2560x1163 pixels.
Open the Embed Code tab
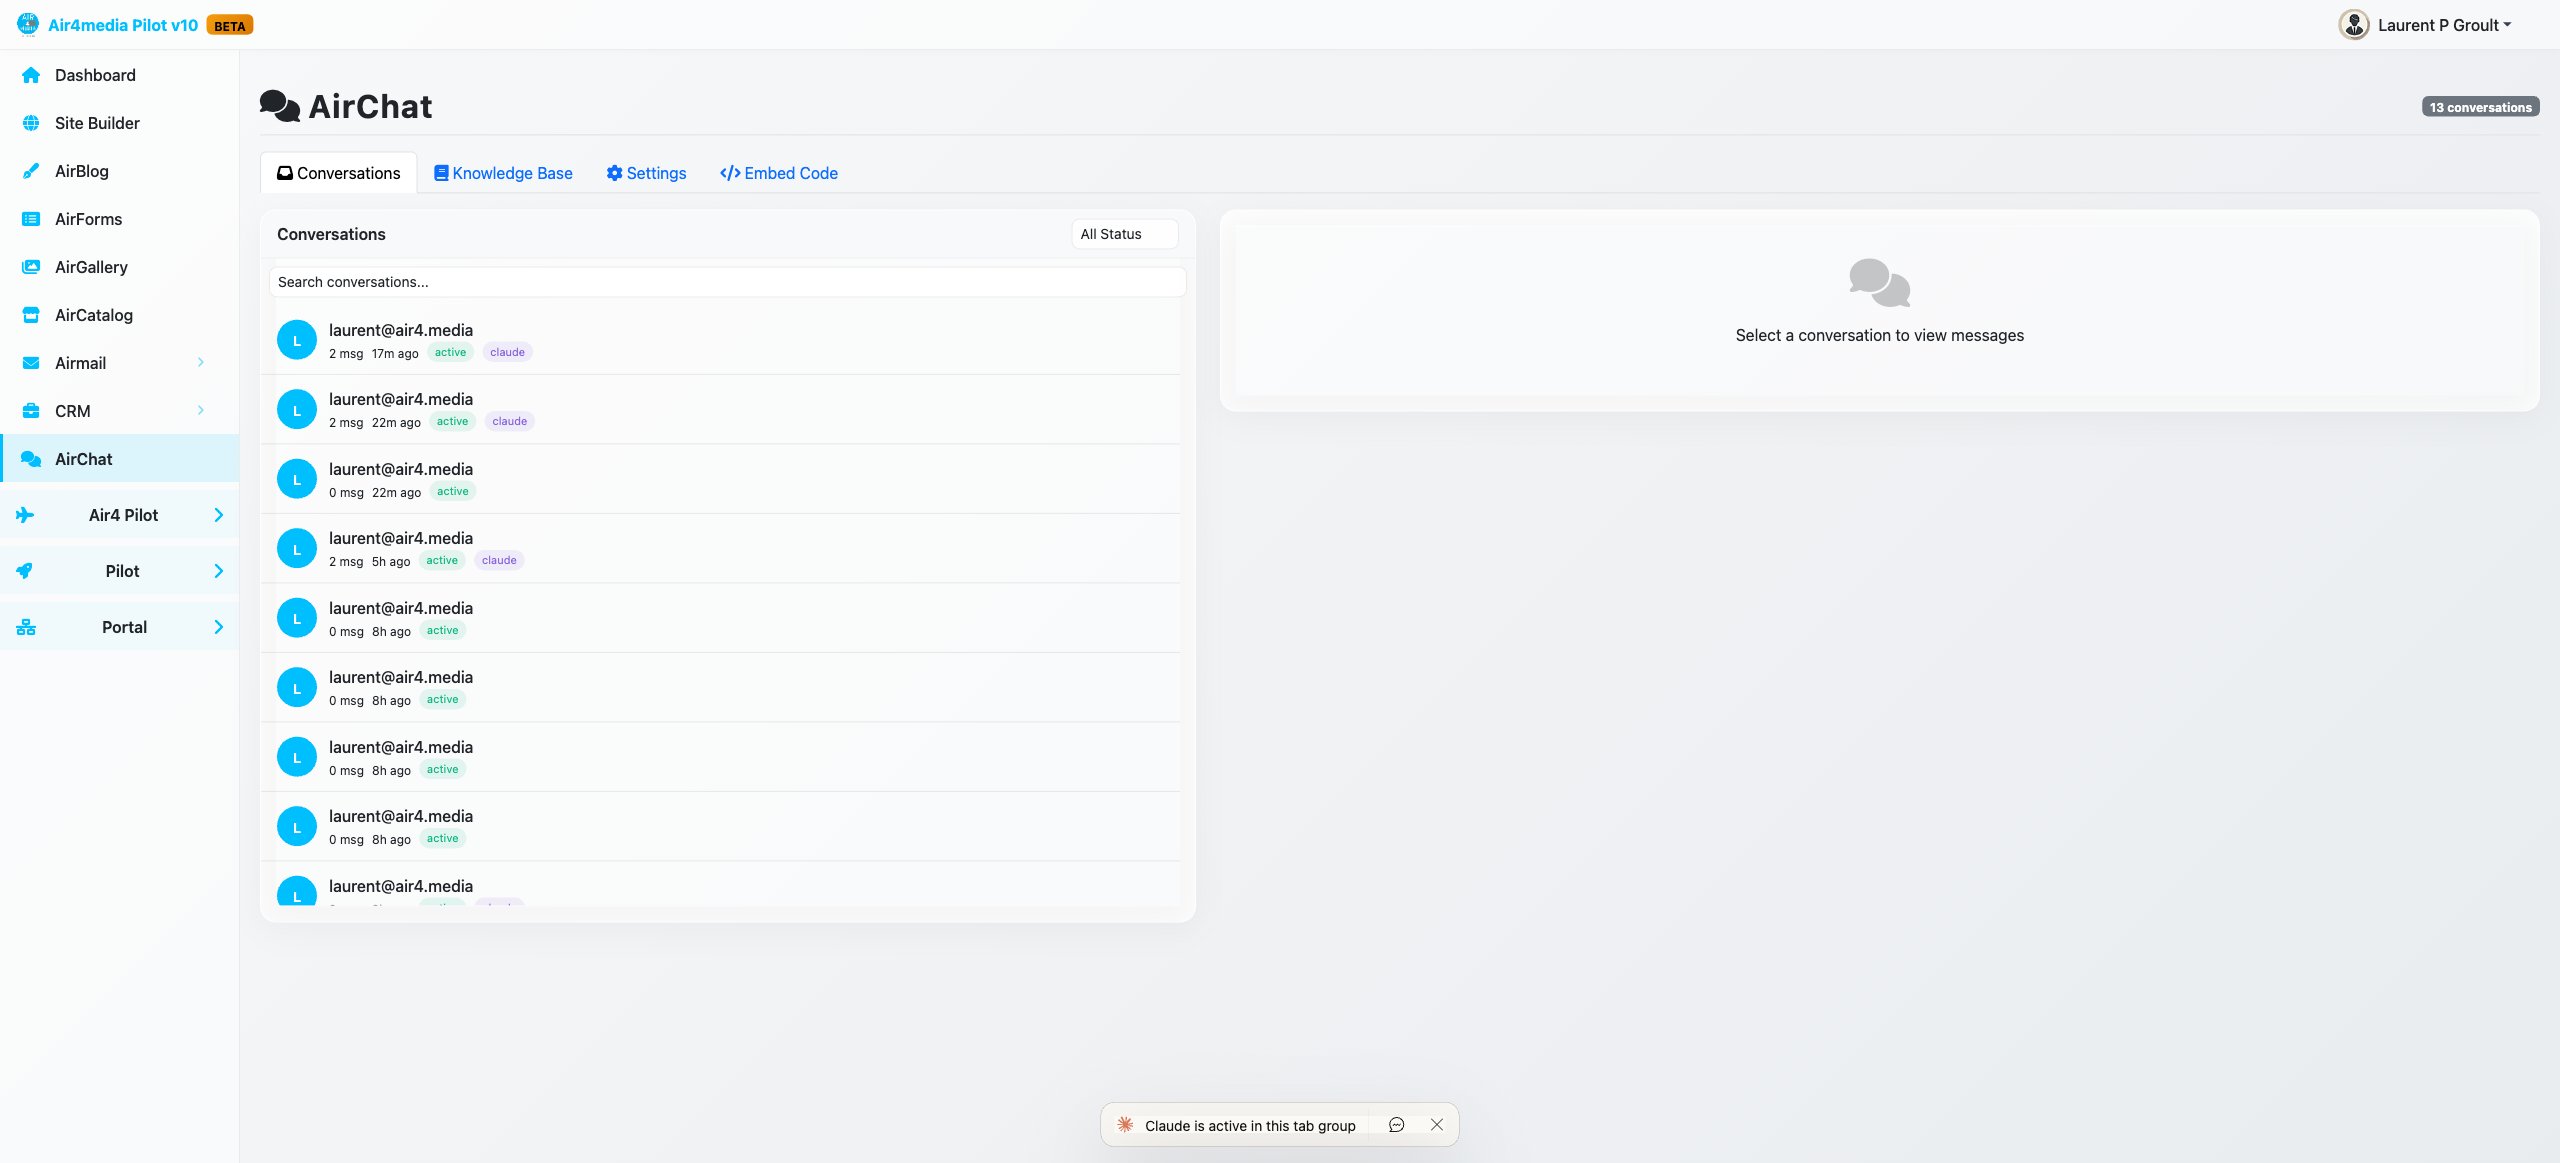tap(779, 172)
